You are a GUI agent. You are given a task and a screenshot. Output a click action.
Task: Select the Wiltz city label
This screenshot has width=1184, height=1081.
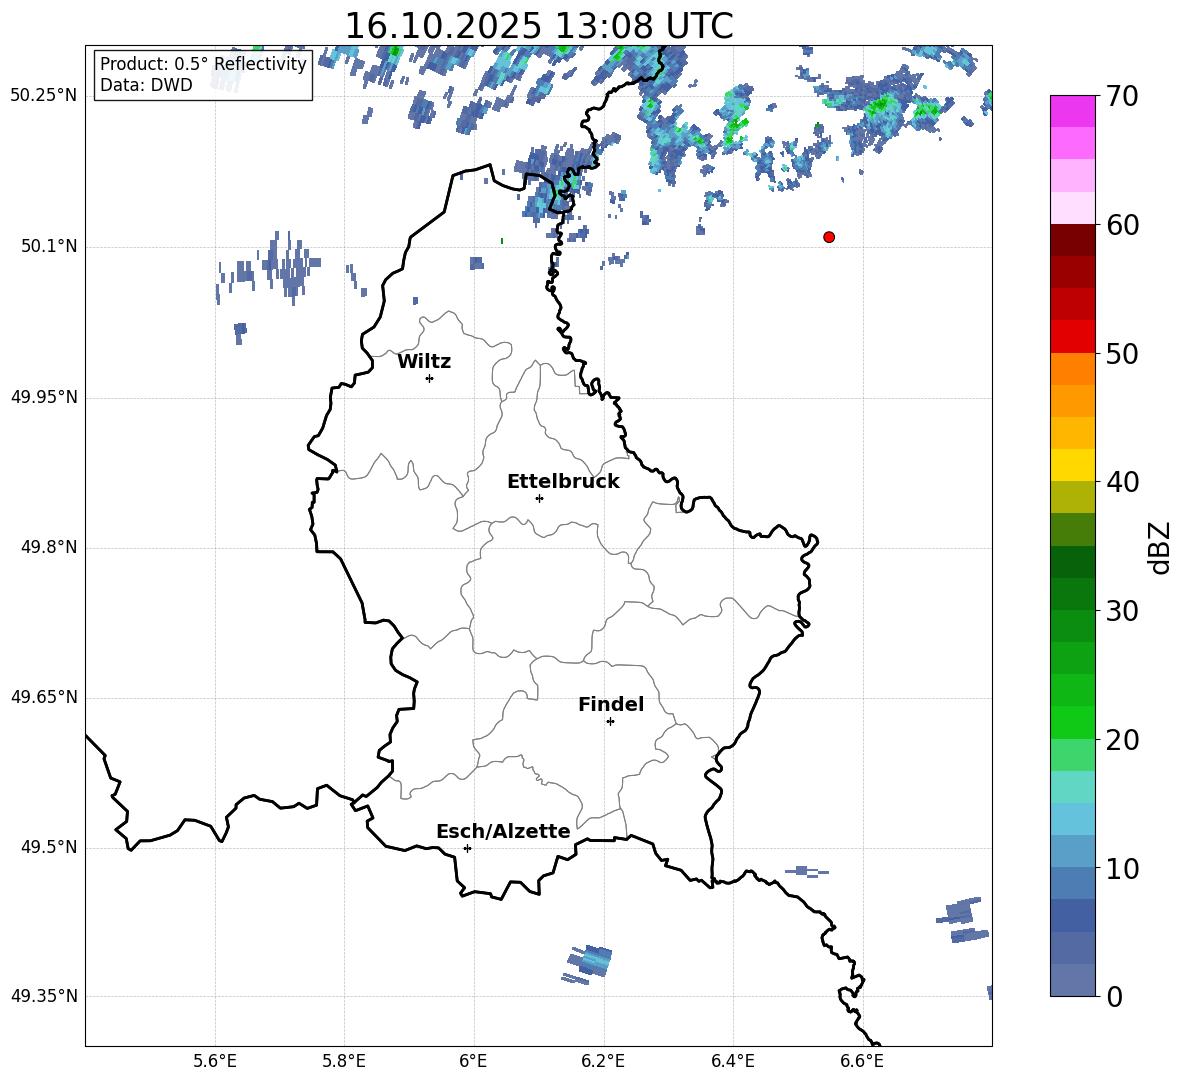[x=424, y=362]
